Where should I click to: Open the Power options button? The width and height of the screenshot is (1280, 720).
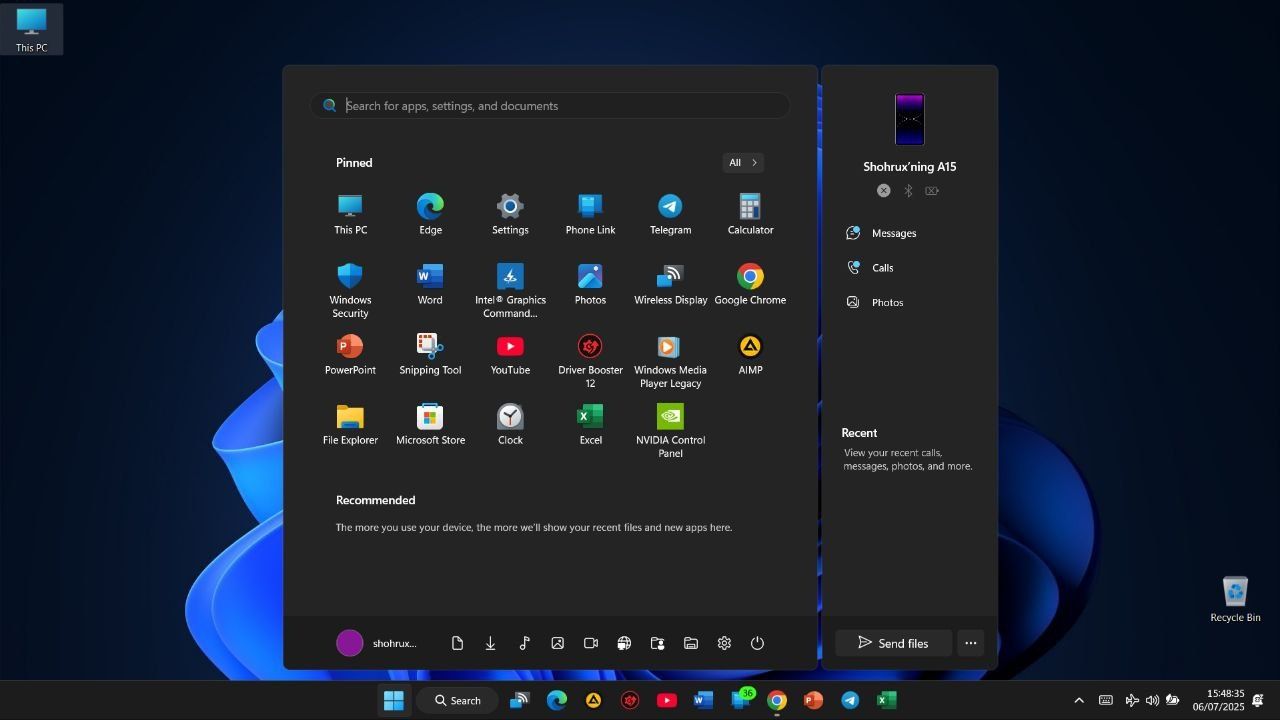757,643
